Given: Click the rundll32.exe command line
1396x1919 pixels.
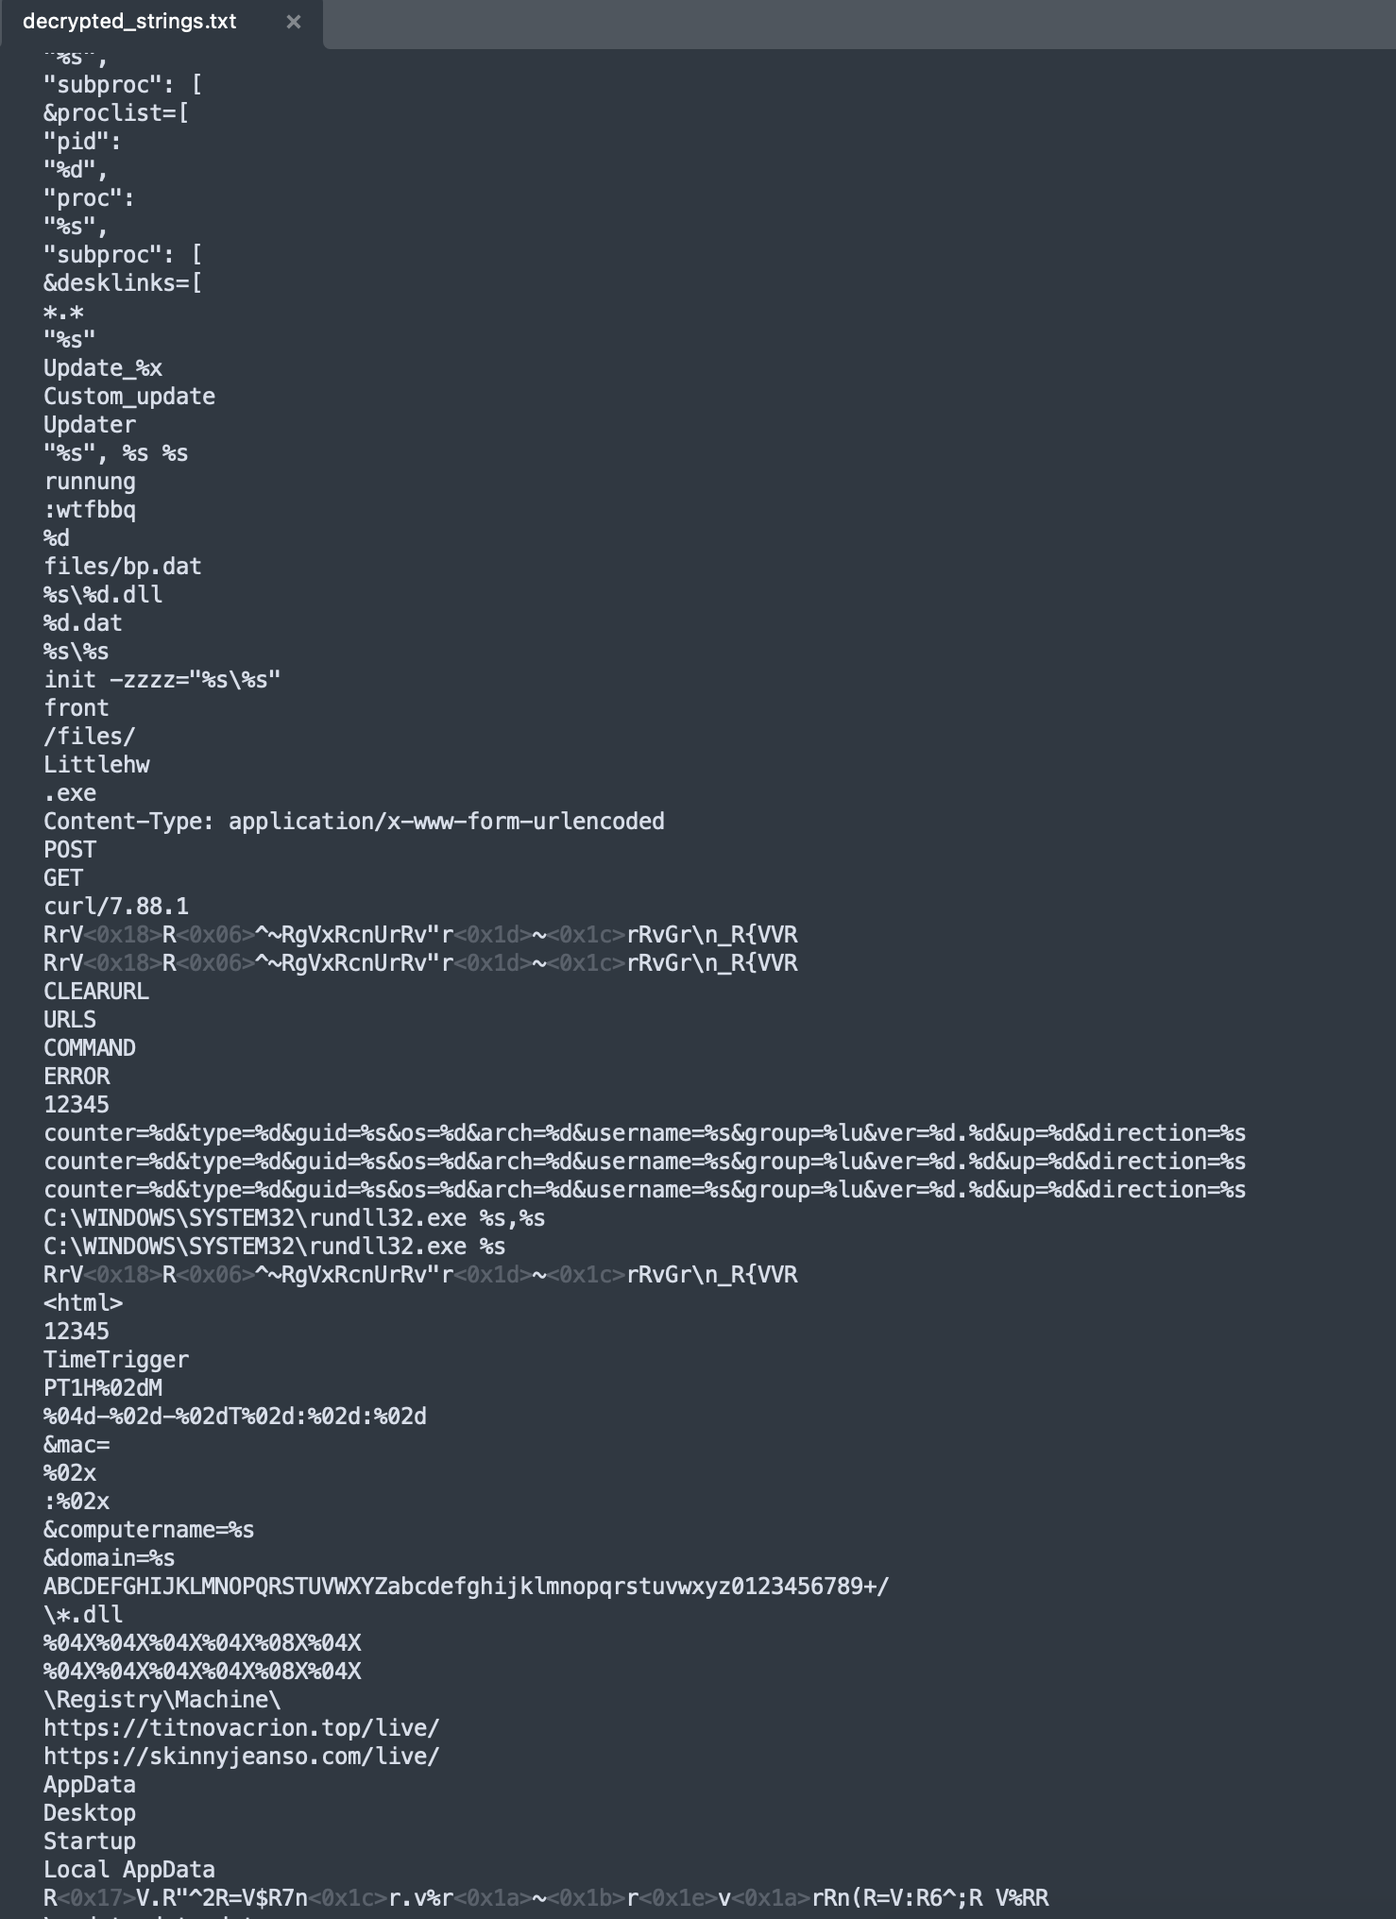Looking at the screenshot, I should coord(293,1218).
